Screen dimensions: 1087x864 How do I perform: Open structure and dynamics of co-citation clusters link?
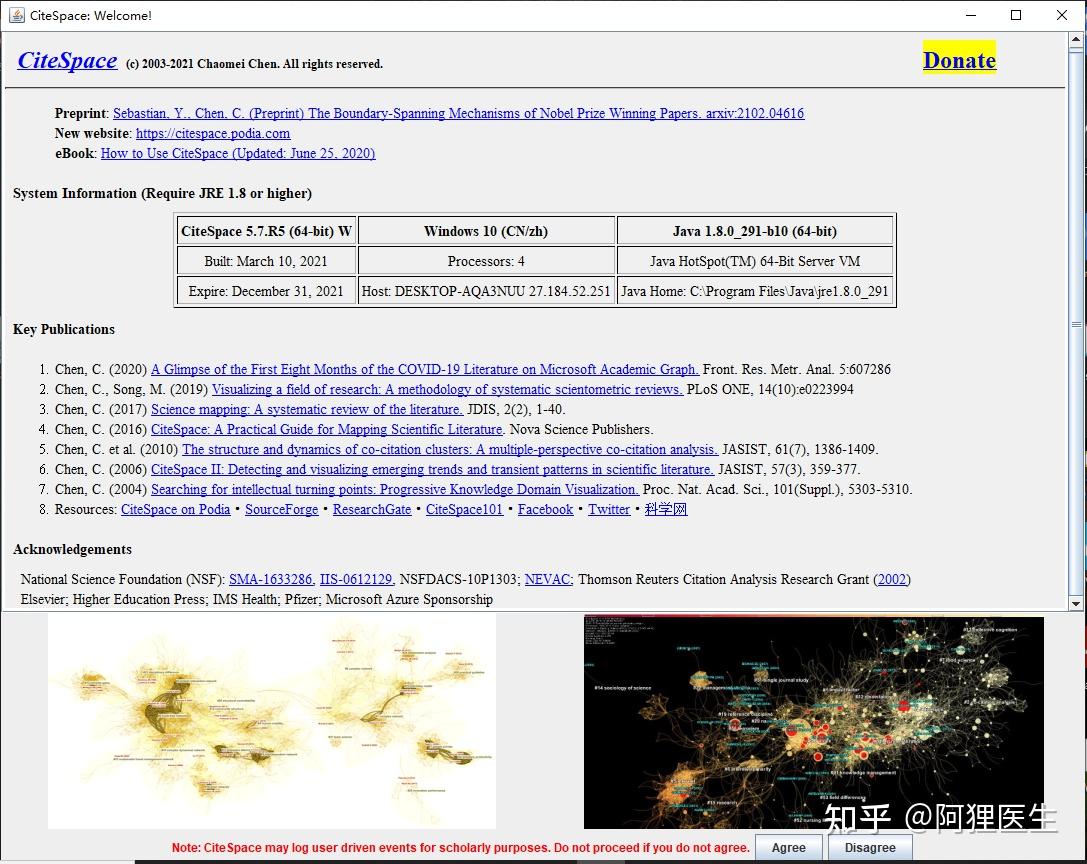450,450
